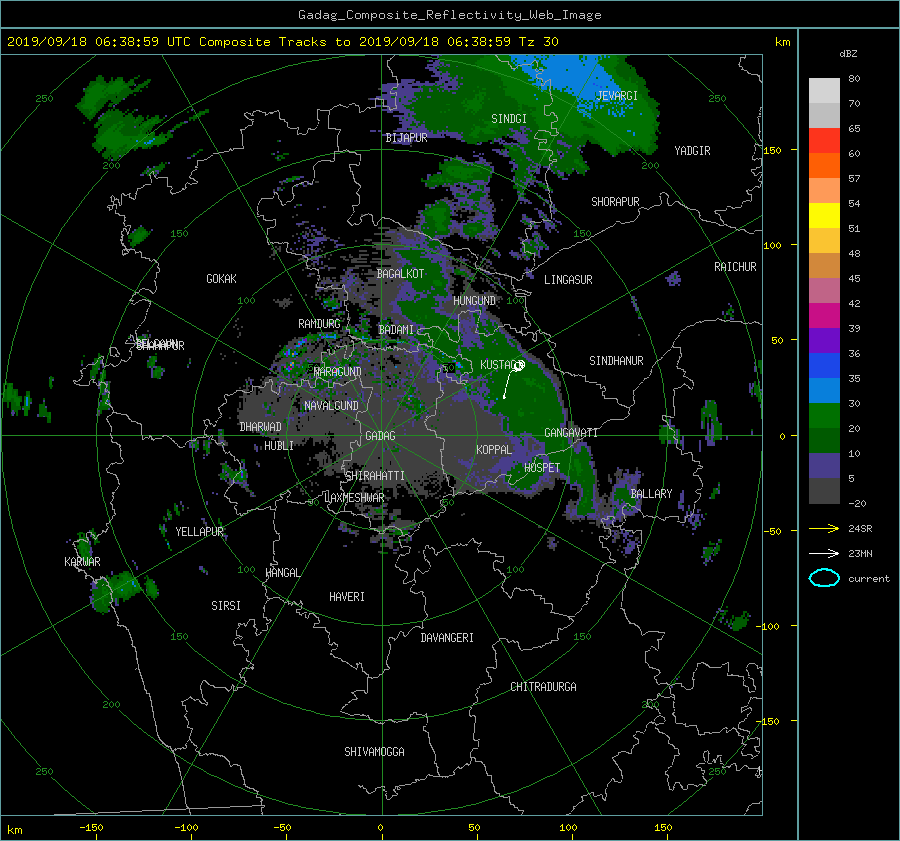Pick the blue 36 dBZ color swatch
900x841 pixels.
824,365
